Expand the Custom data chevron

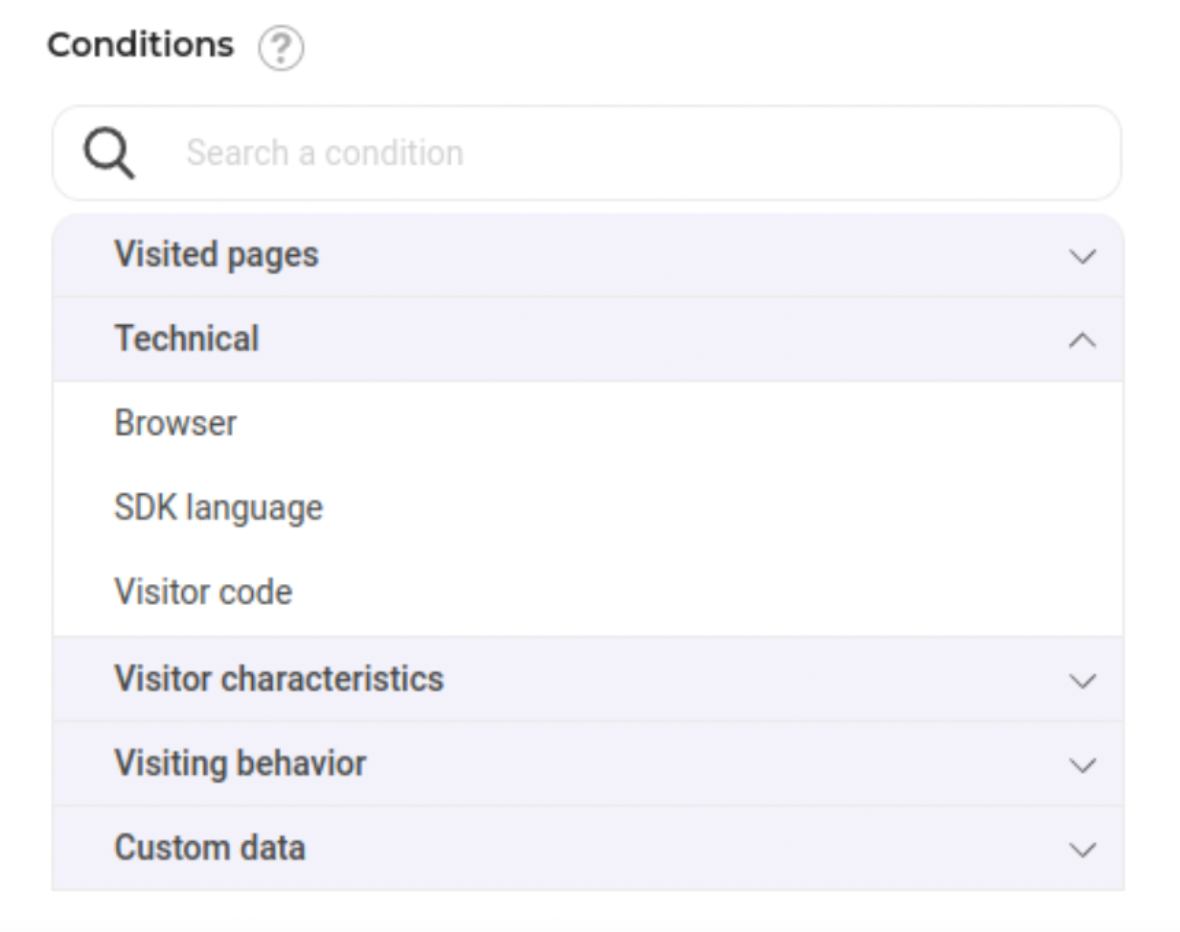click(1082, 849)
